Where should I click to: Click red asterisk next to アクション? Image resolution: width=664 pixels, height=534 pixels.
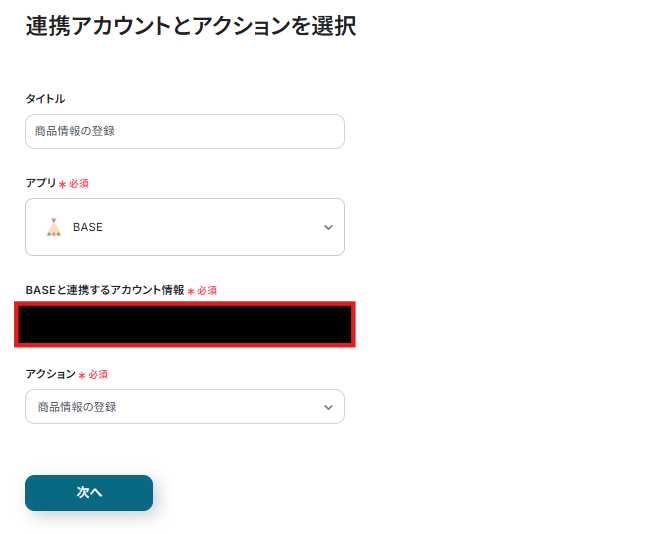[x=81, y=375]
